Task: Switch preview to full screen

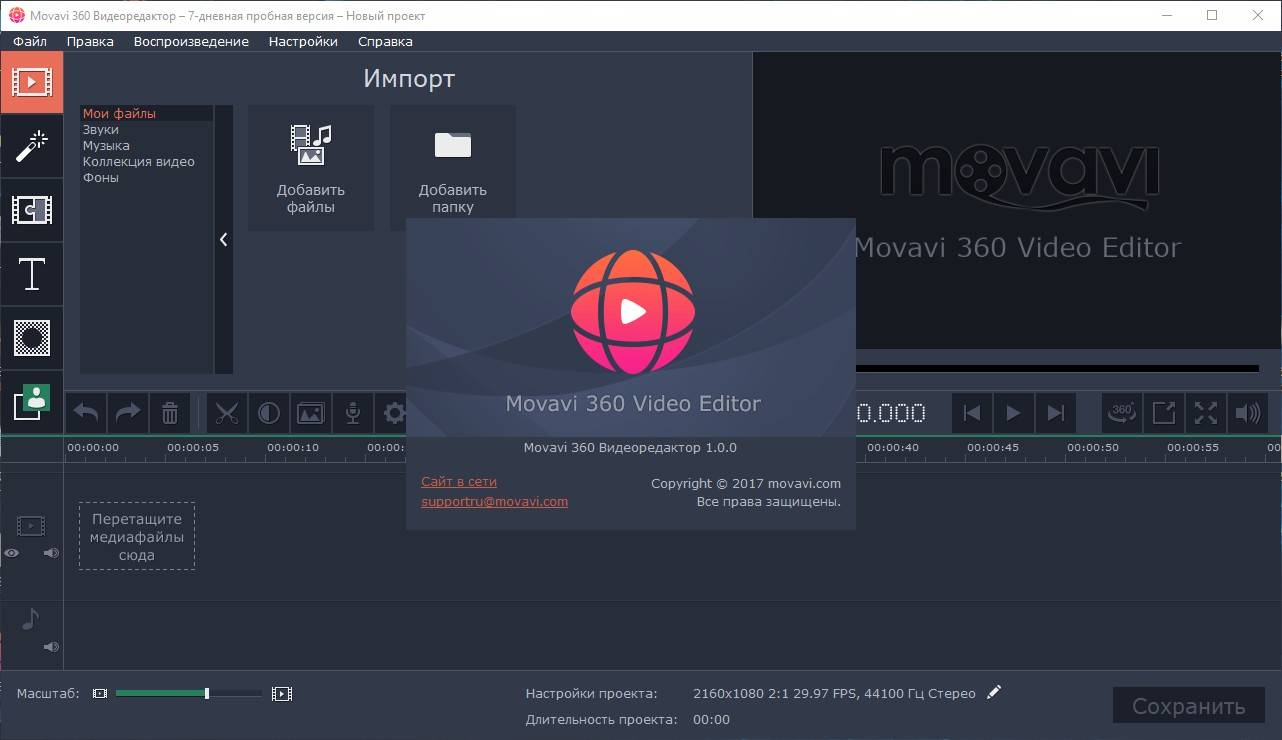Action: point(1206,413)
